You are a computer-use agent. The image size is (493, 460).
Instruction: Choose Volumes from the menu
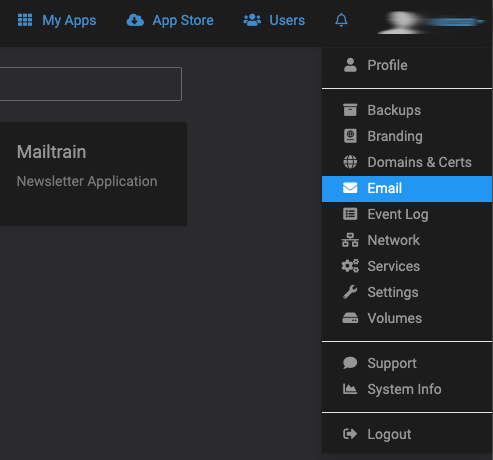pyautogui.click(x=407, y=318)
